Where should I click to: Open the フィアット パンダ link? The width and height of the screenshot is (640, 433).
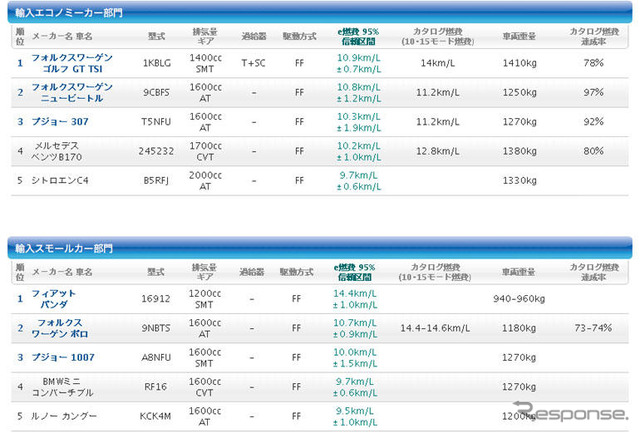pyautogui.click(x=53, y=299)
